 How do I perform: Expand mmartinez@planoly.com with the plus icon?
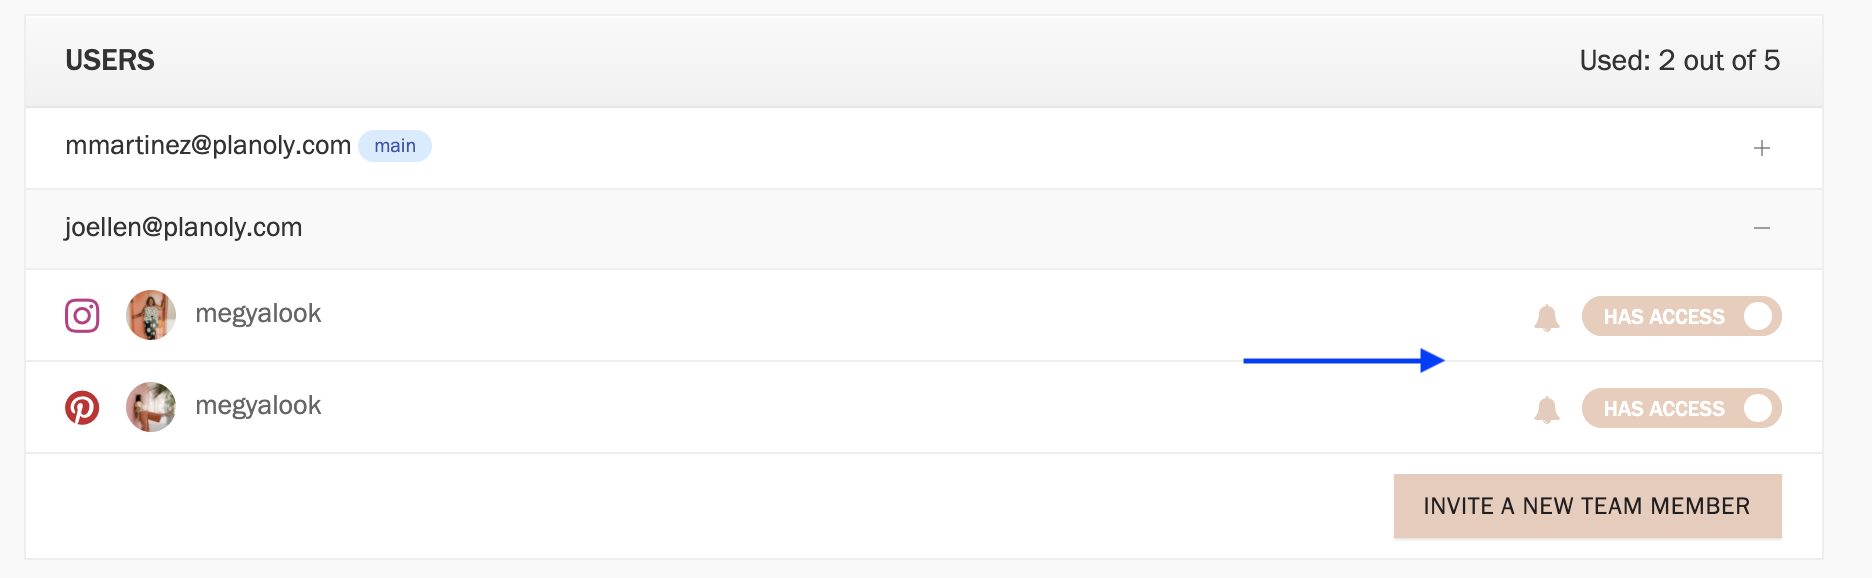[1762, 148]
